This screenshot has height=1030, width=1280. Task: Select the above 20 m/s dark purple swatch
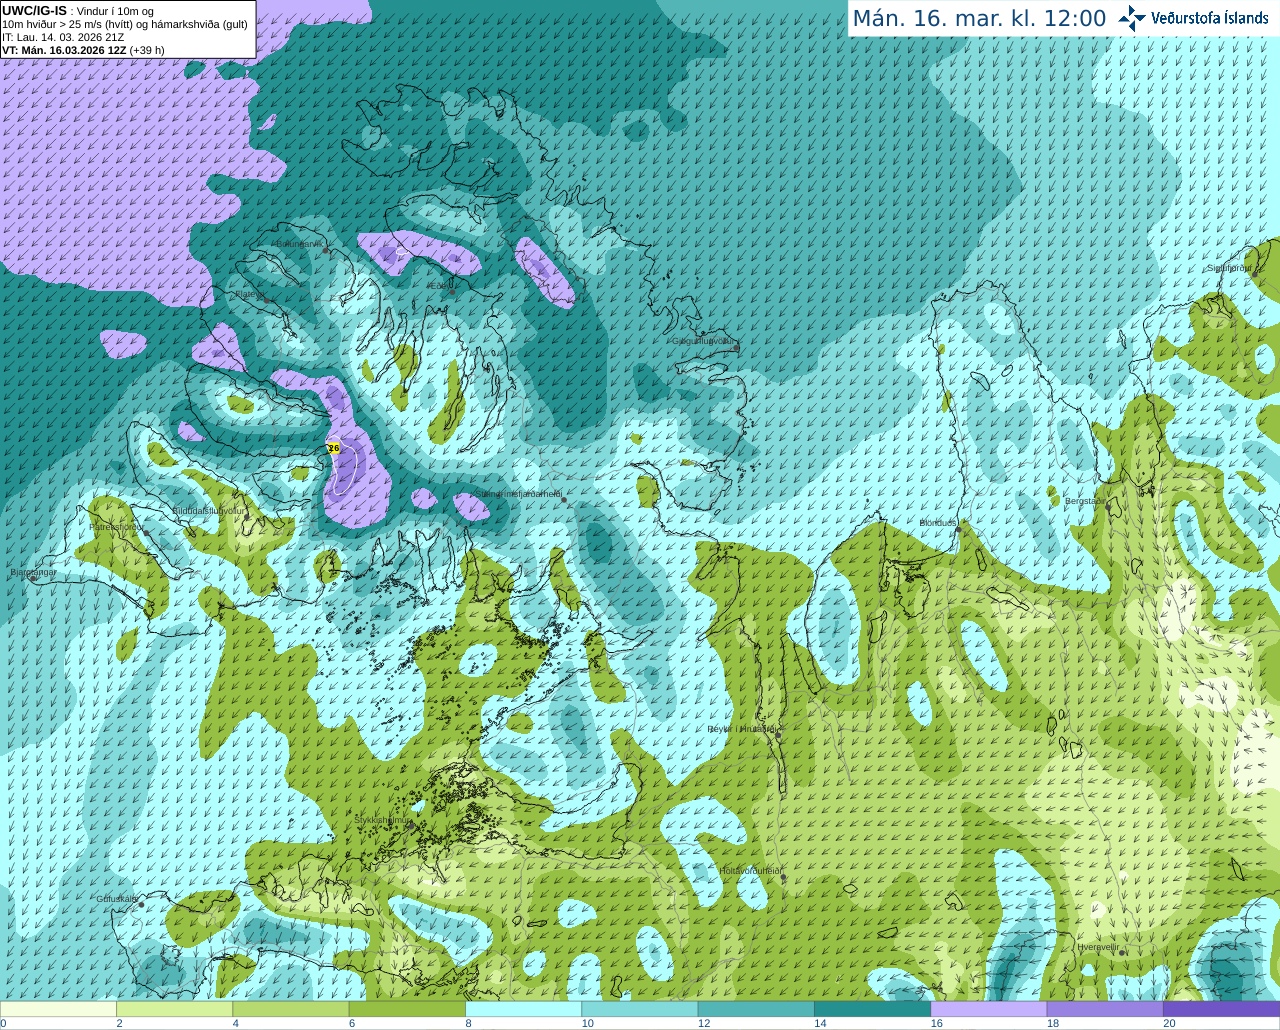click(1221, 1009)
